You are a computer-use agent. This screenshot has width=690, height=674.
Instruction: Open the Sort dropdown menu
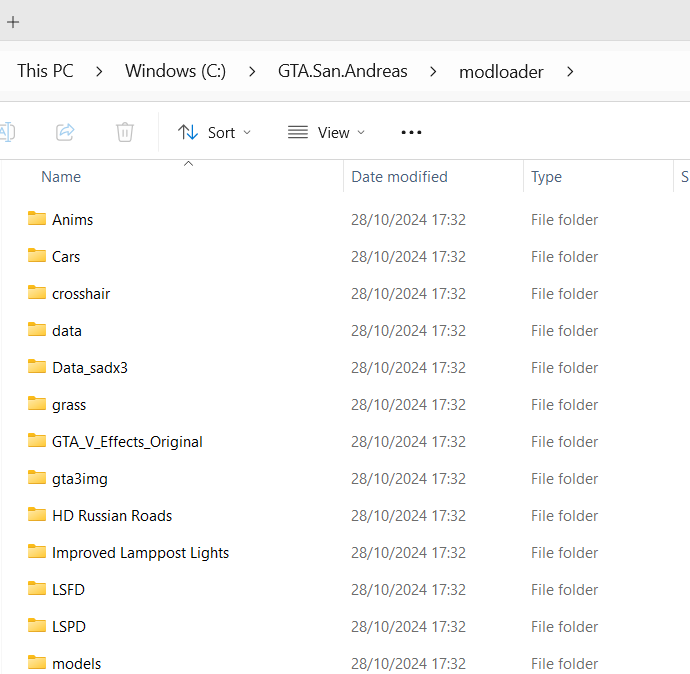pyautogui.click(x=214, y=132)
